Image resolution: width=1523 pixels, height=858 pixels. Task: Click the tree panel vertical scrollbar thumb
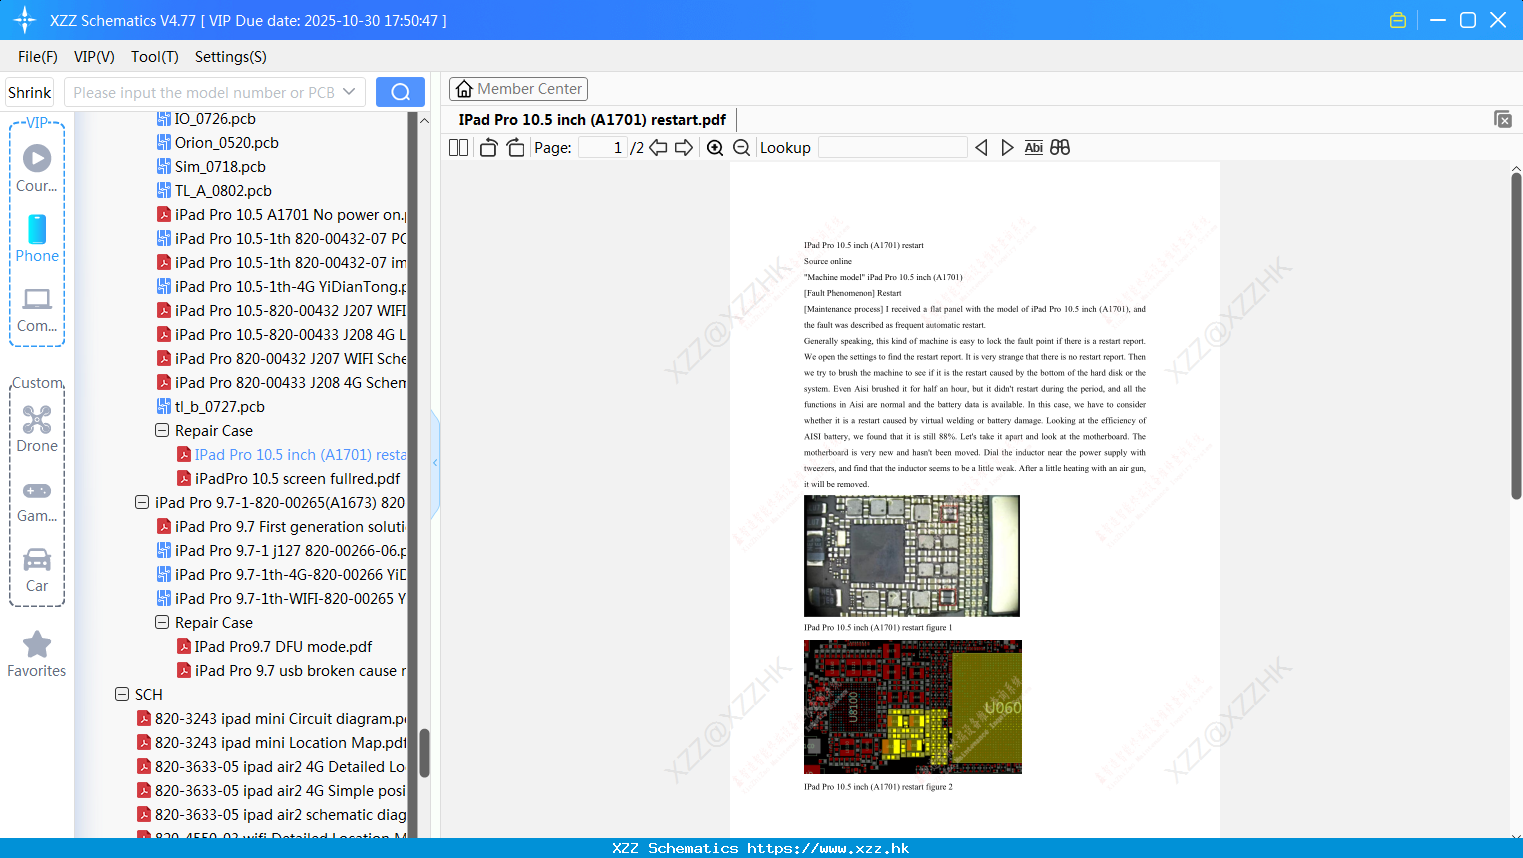pos(424,753)
